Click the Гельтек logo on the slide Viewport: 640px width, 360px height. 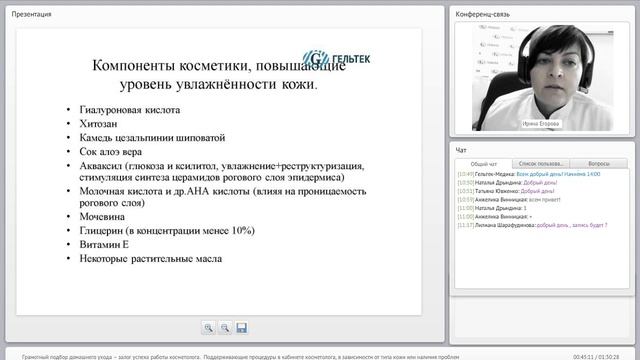tap(337, 58)
